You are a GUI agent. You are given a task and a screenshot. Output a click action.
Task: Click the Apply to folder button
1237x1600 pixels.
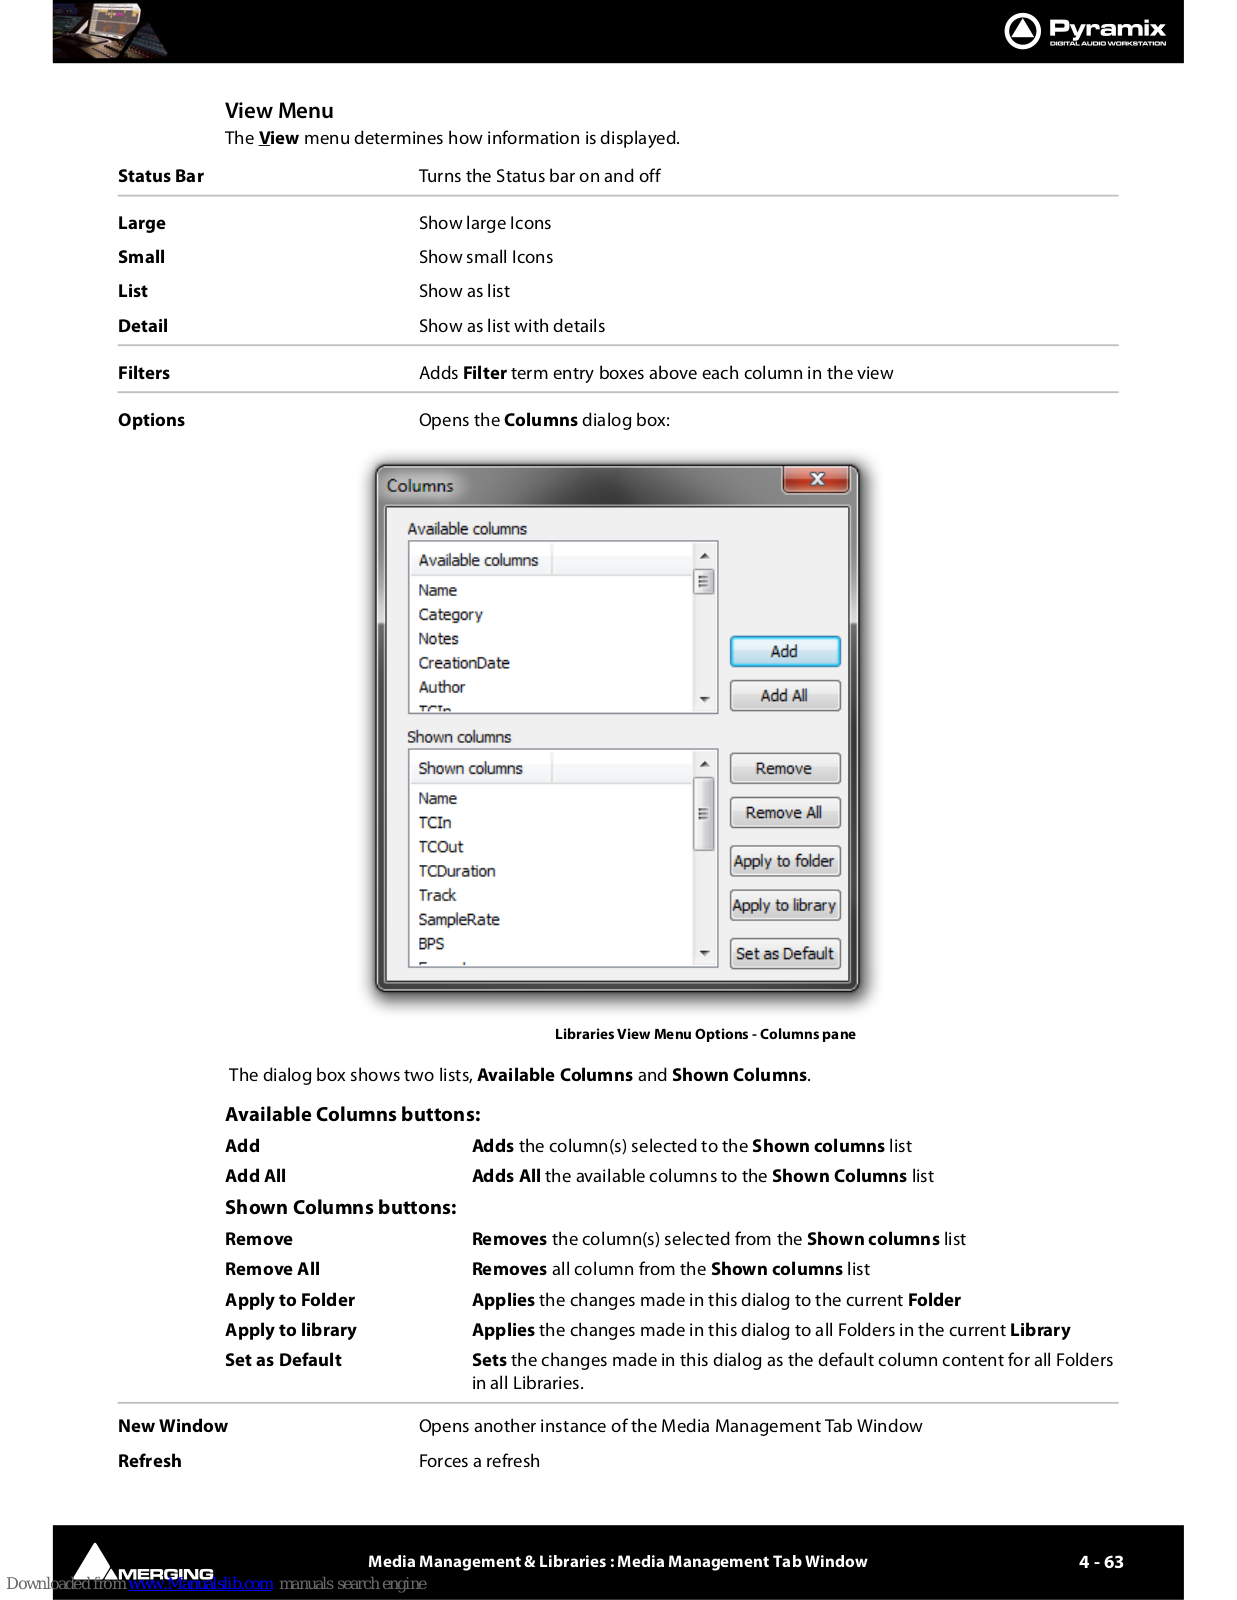(784, 861)
